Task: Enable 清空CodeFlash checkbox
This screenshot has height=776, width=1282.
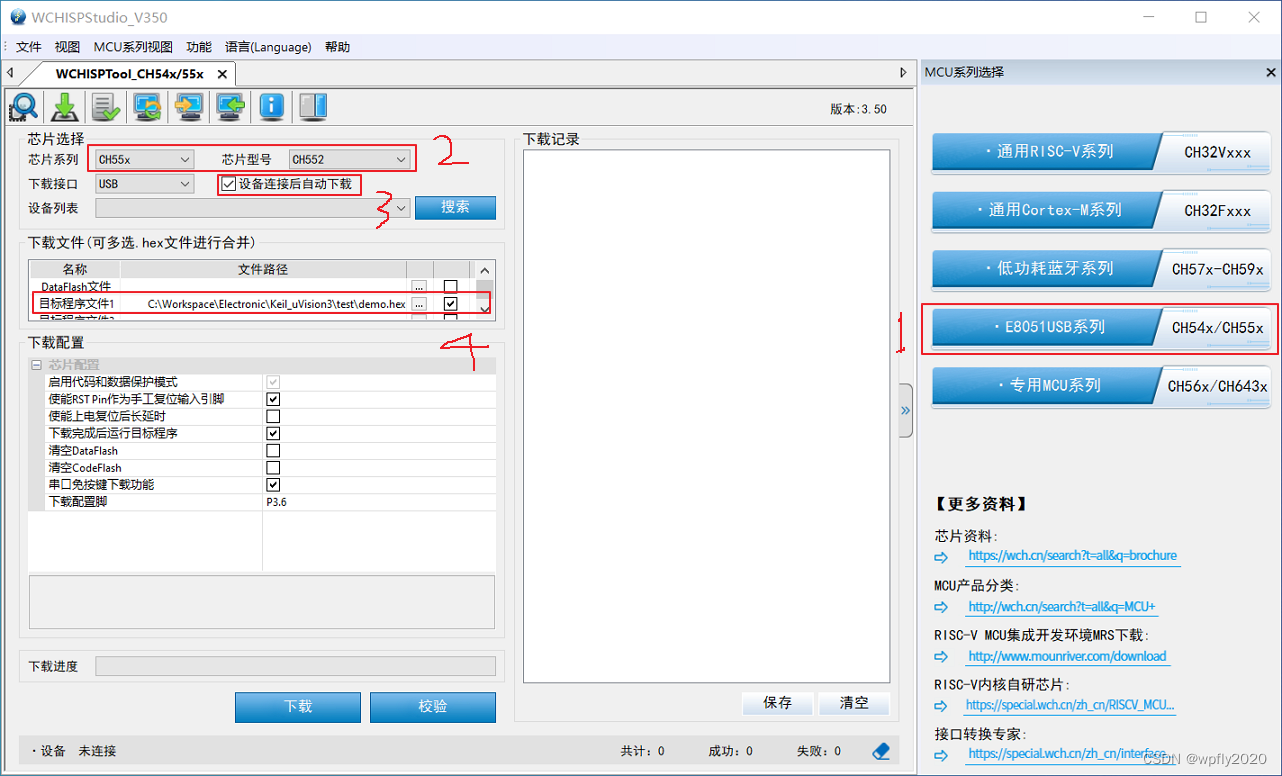Action: [273, 468]
